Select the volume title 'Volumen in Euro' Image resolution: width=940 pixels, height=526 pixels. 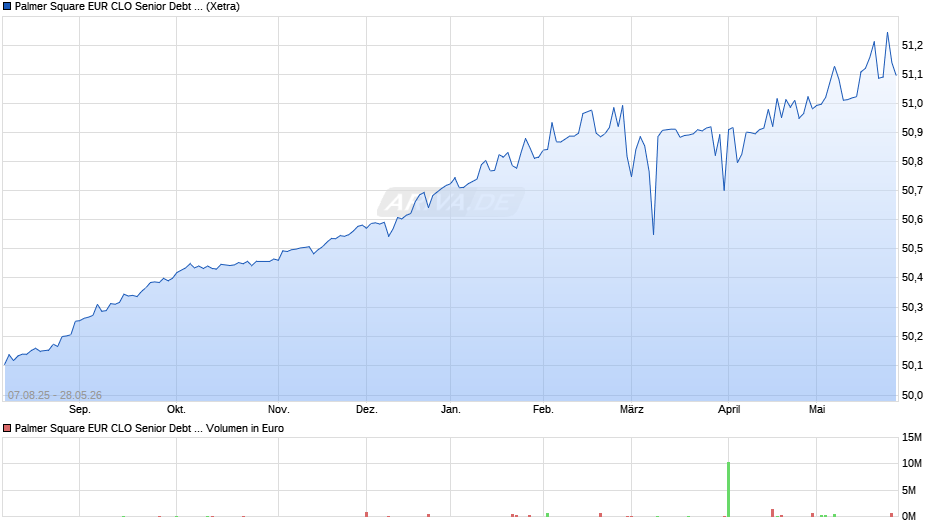click(x=245, y=428)
